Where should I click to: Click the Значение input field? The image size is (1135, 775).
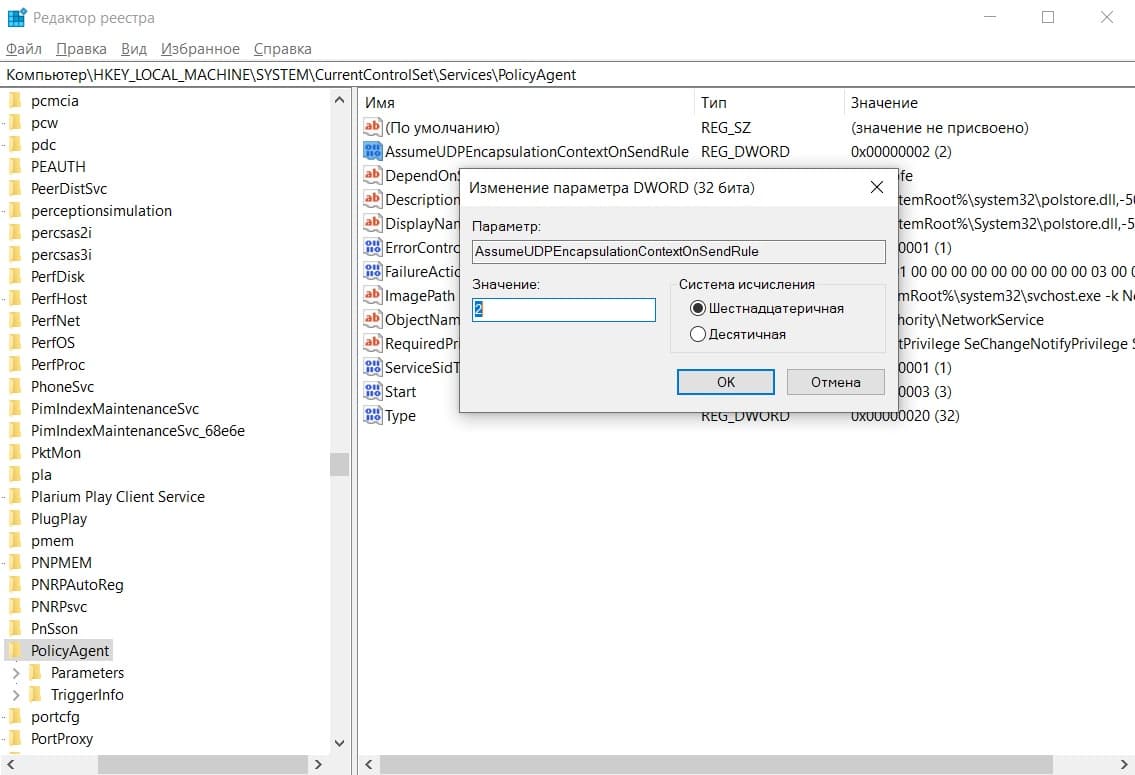564,310
